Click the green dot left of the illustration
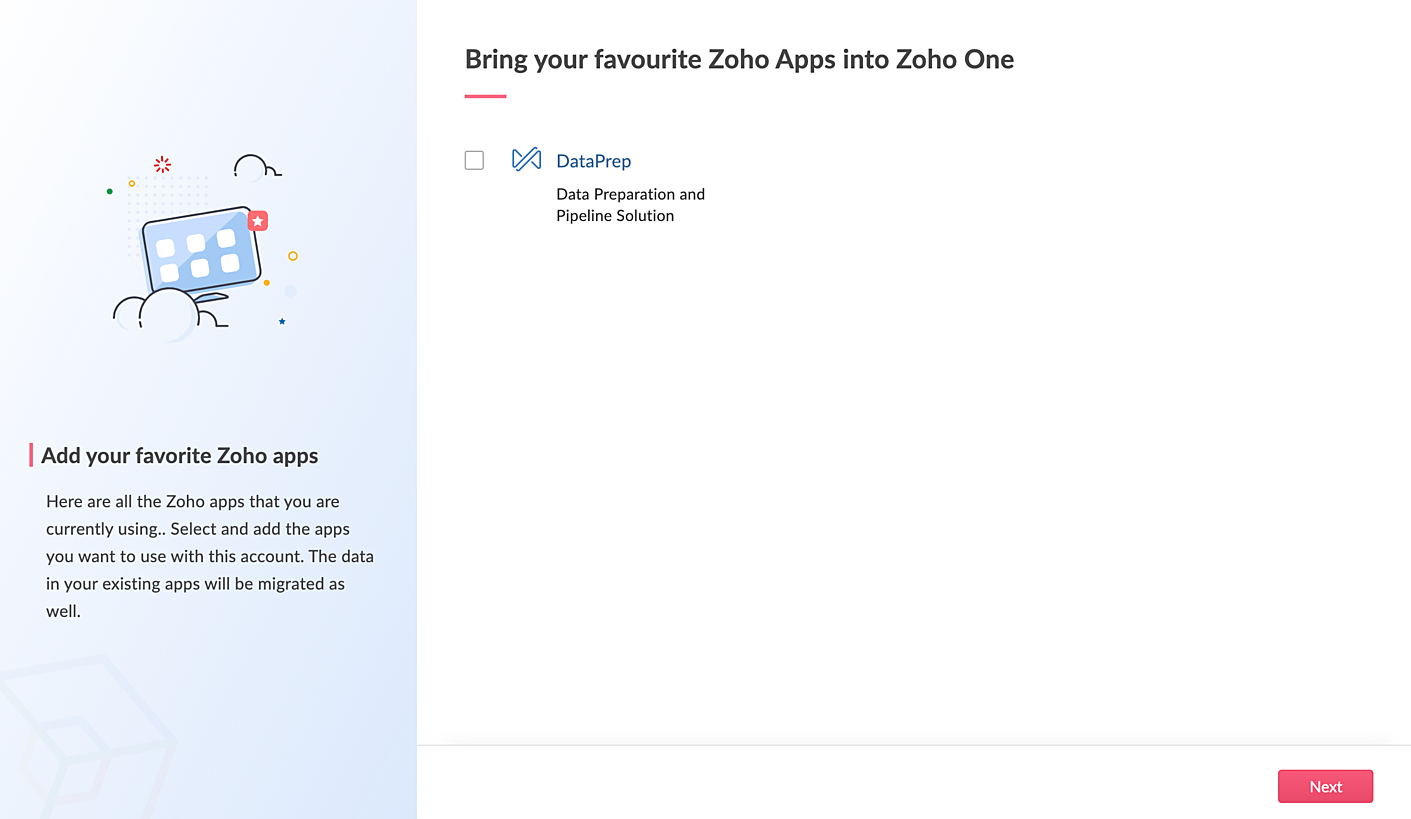 click(110, 191)
